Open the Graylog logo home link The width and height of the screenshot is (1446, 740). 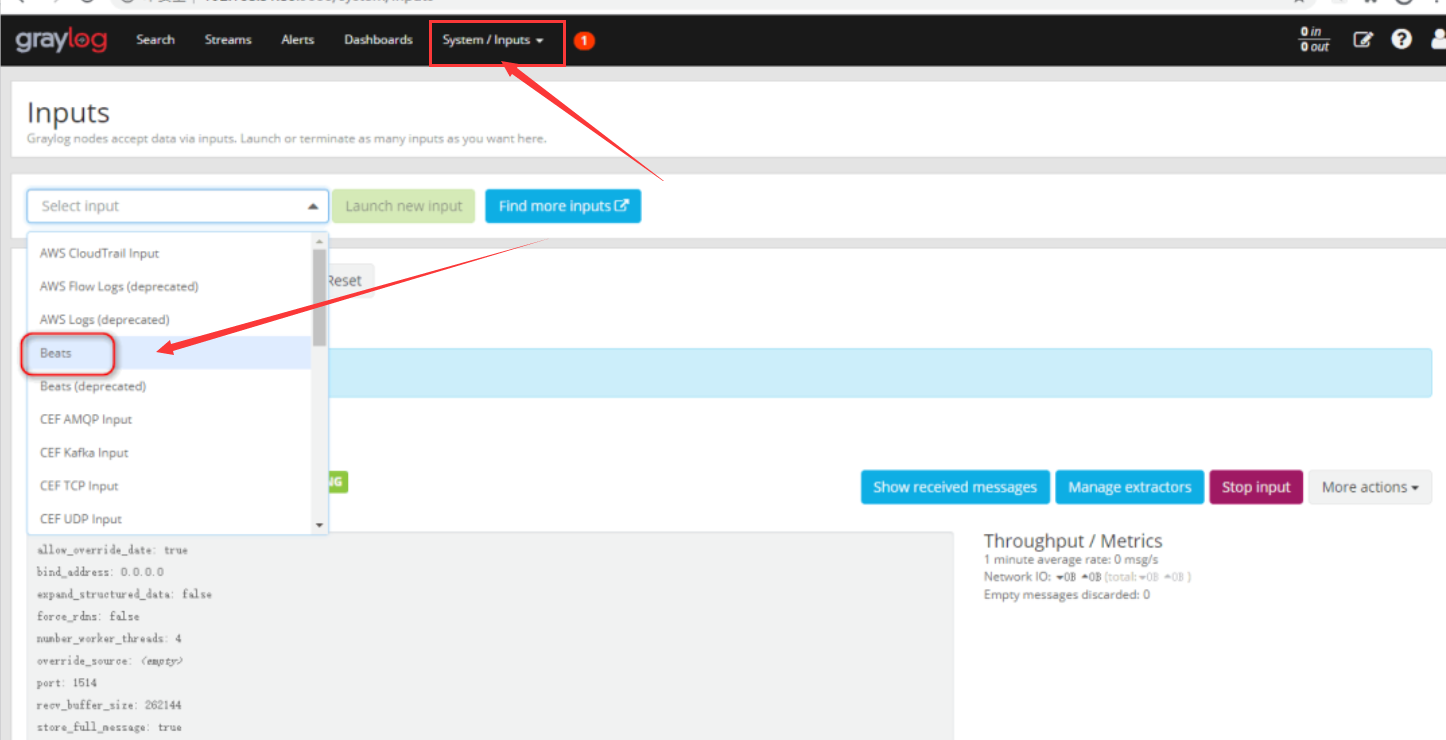coord(61,41)
